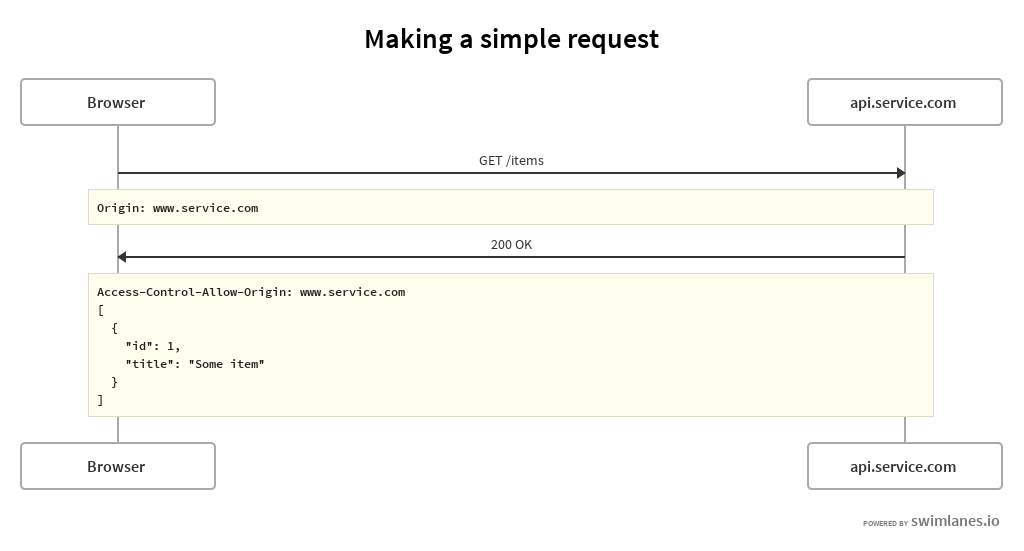Click the opening square bracket in the response body

pyautogui.click(x=100, y=310)
